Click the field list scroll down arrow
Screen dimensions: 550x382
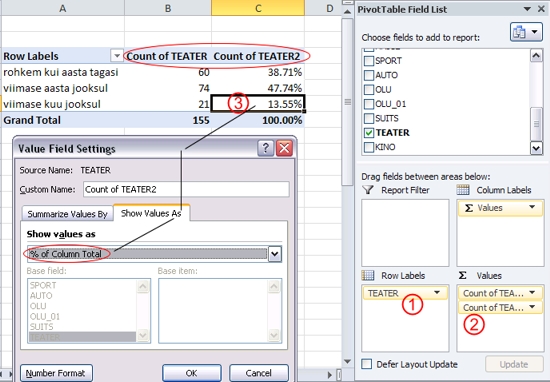click(x=536, y=148)
